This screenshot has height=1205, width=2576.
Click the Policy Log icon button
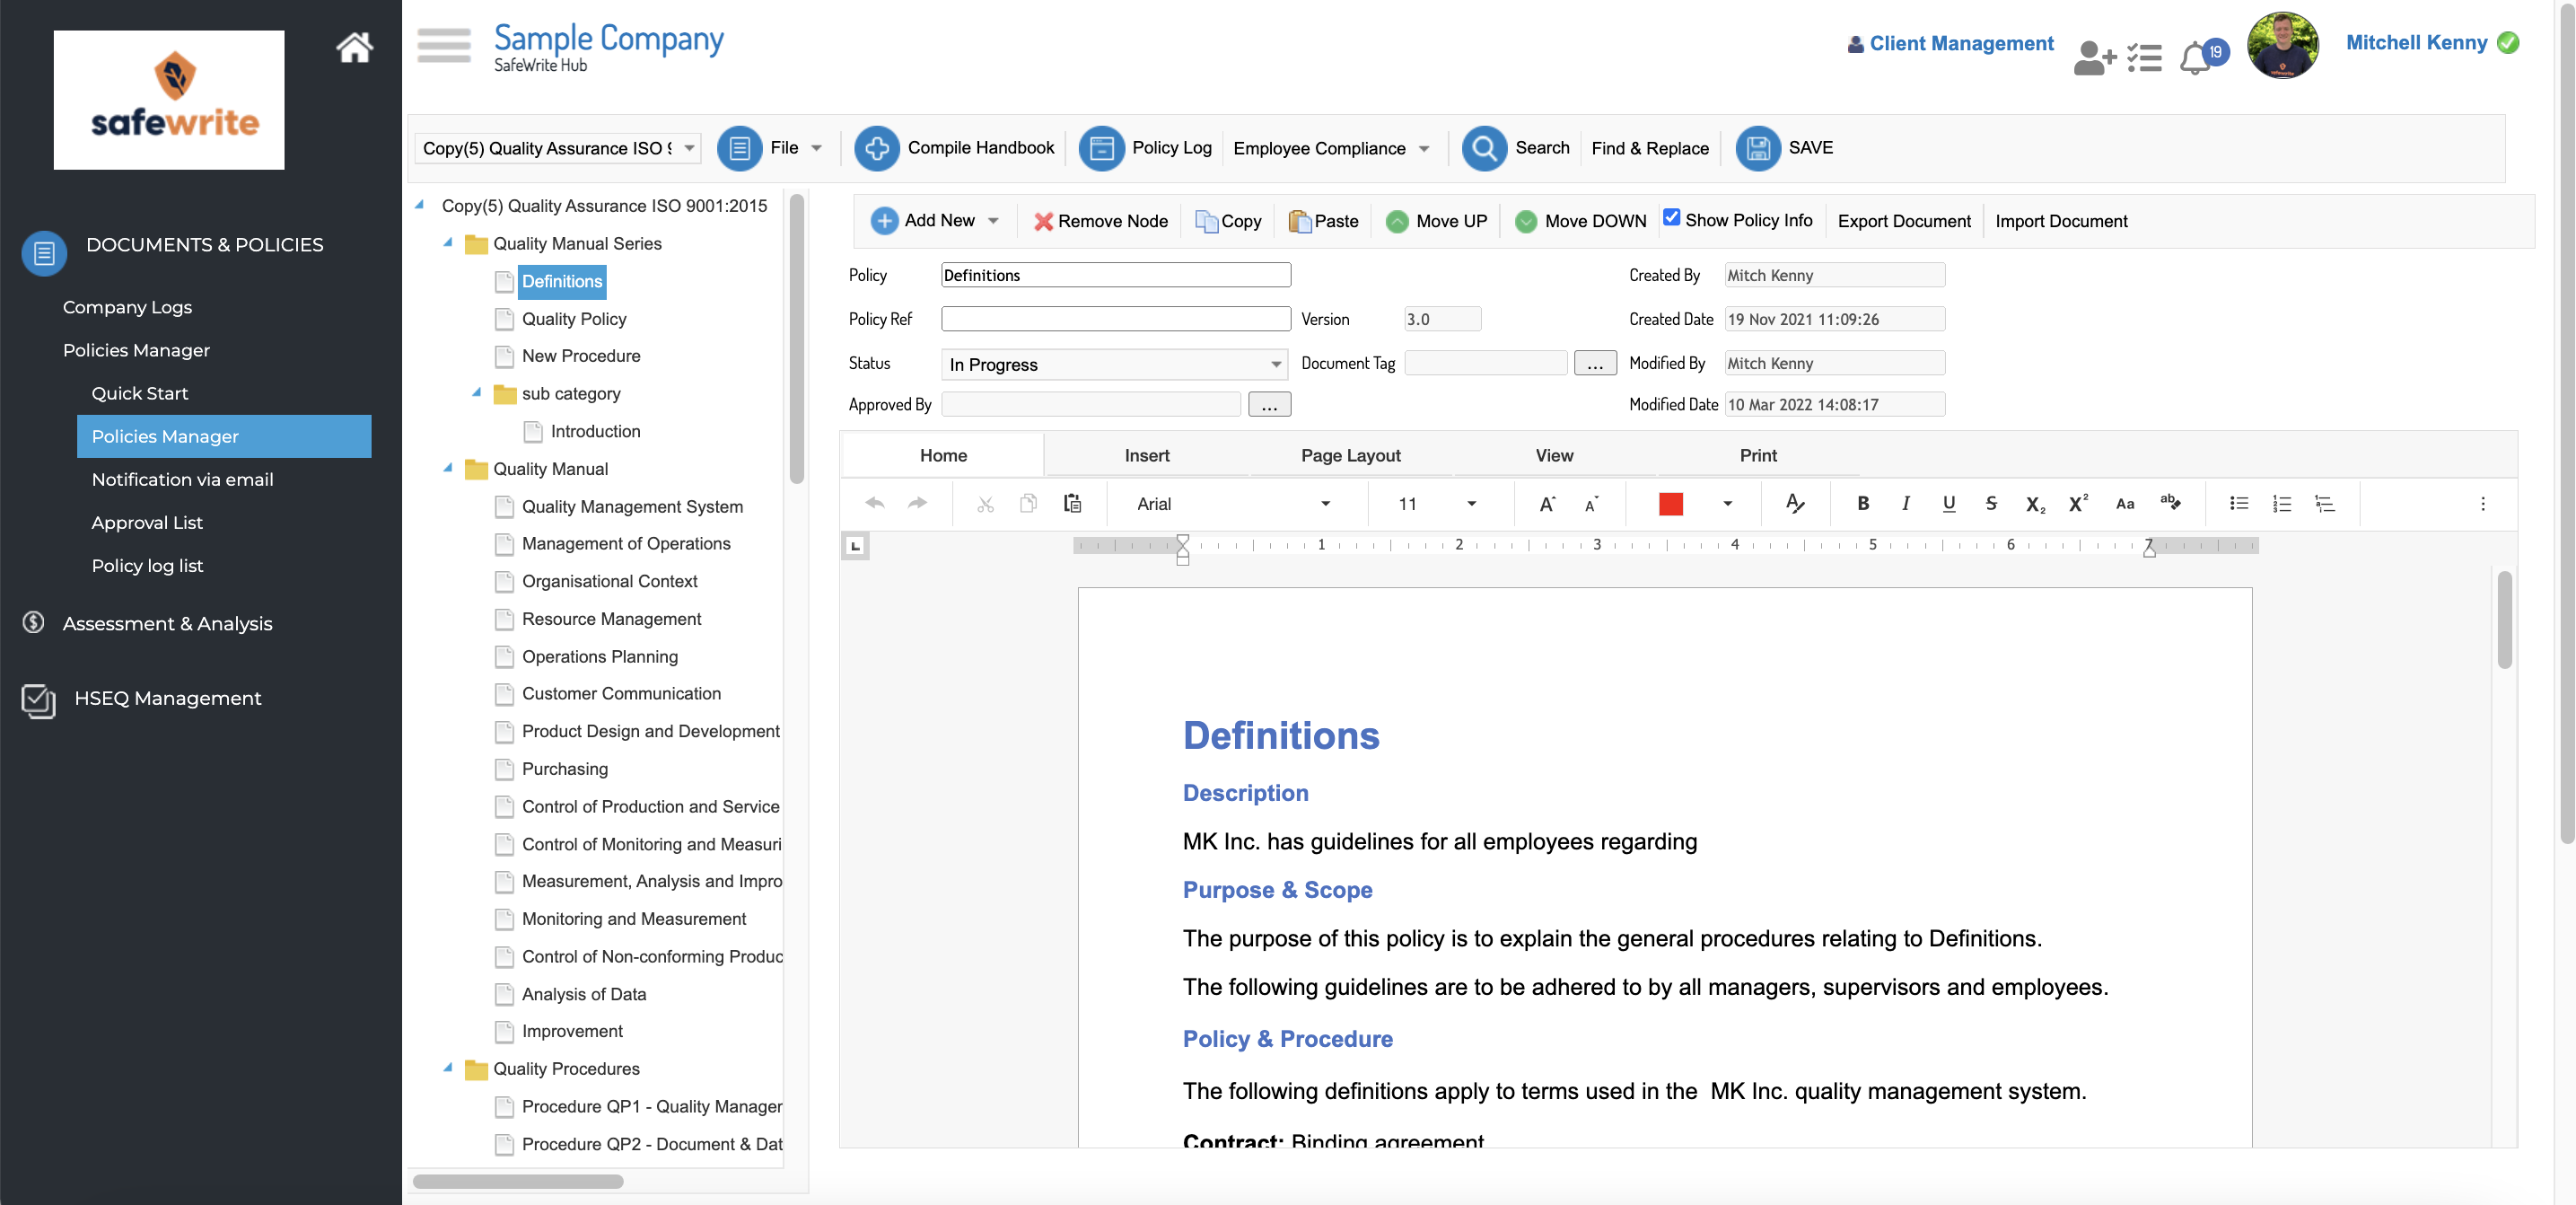pos(1098,146)
